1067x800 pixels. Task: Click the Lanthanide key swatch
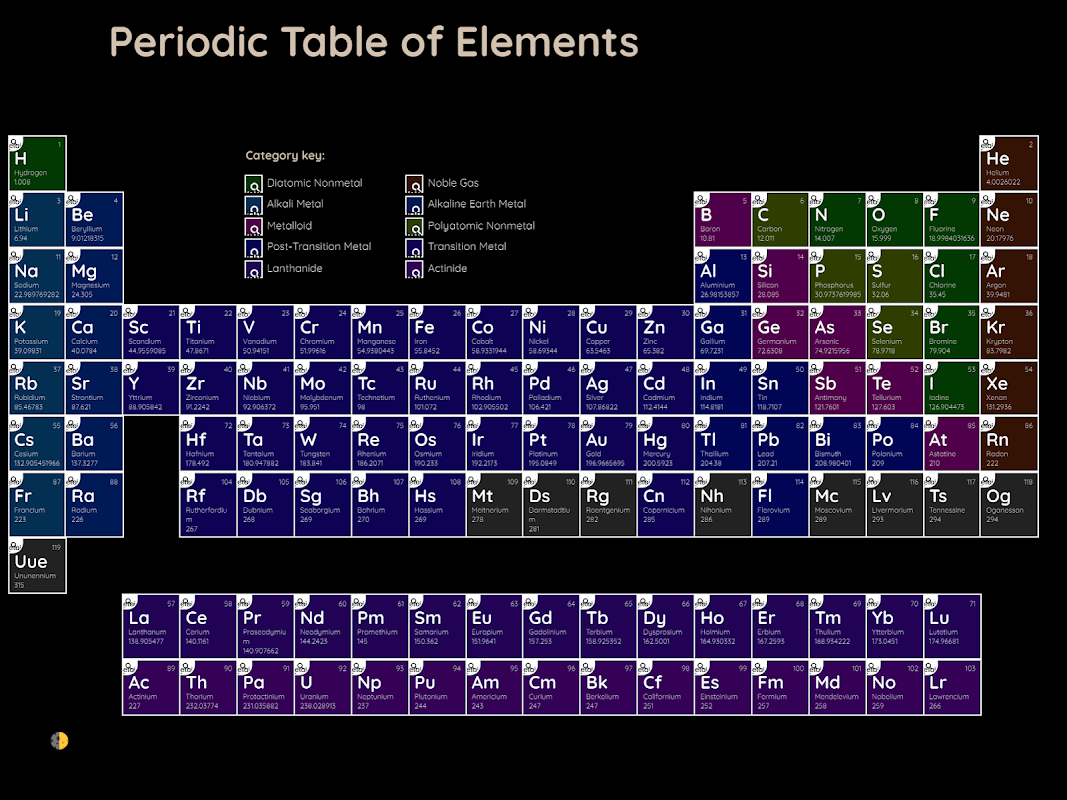[253, 269]
